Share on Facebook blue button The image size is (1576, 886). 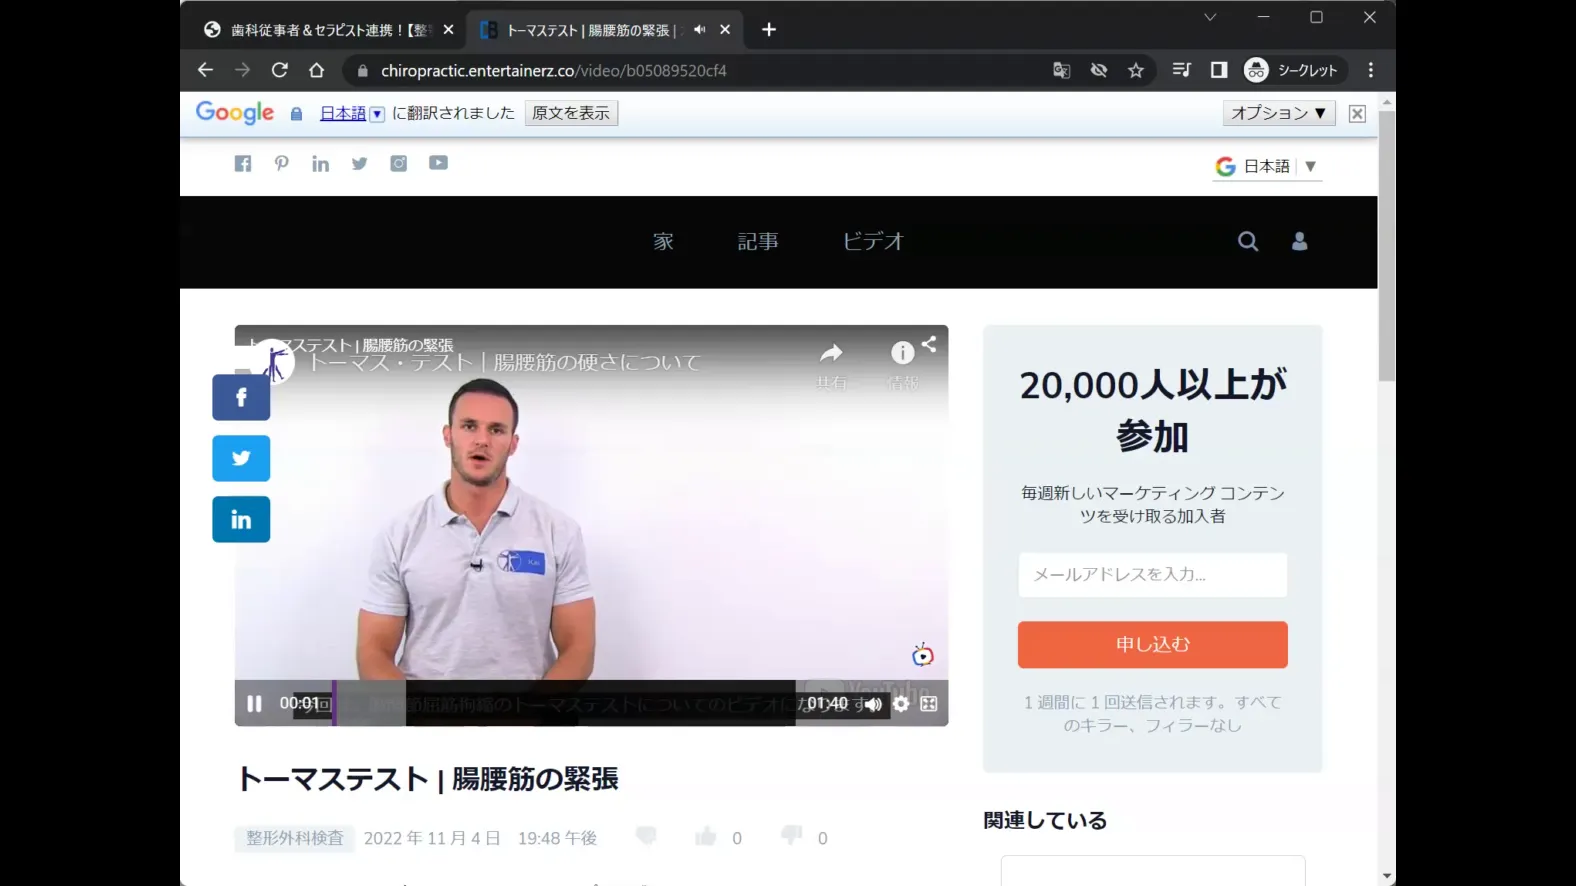point(241,398)
